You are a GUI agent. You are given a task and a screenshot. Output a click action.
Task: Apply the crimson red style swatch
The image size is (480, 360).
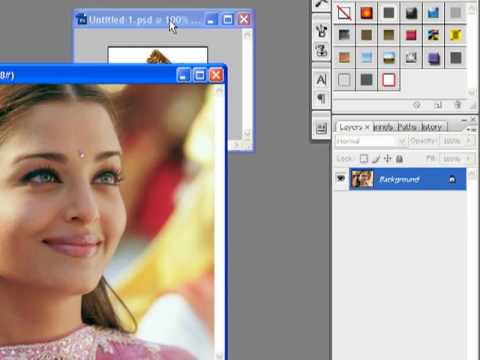(x=411, y=35)
